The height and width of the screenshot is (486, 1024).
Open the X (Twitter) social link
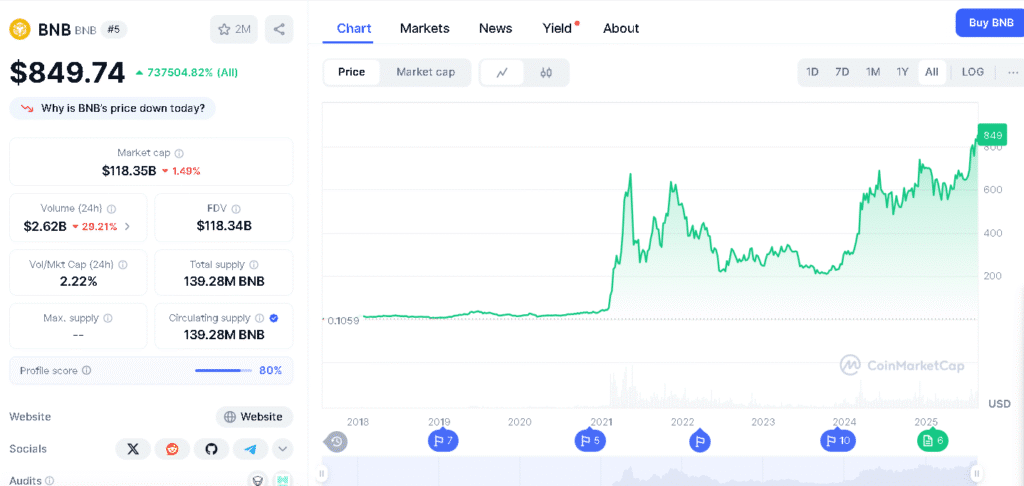[x=133, y=449]
